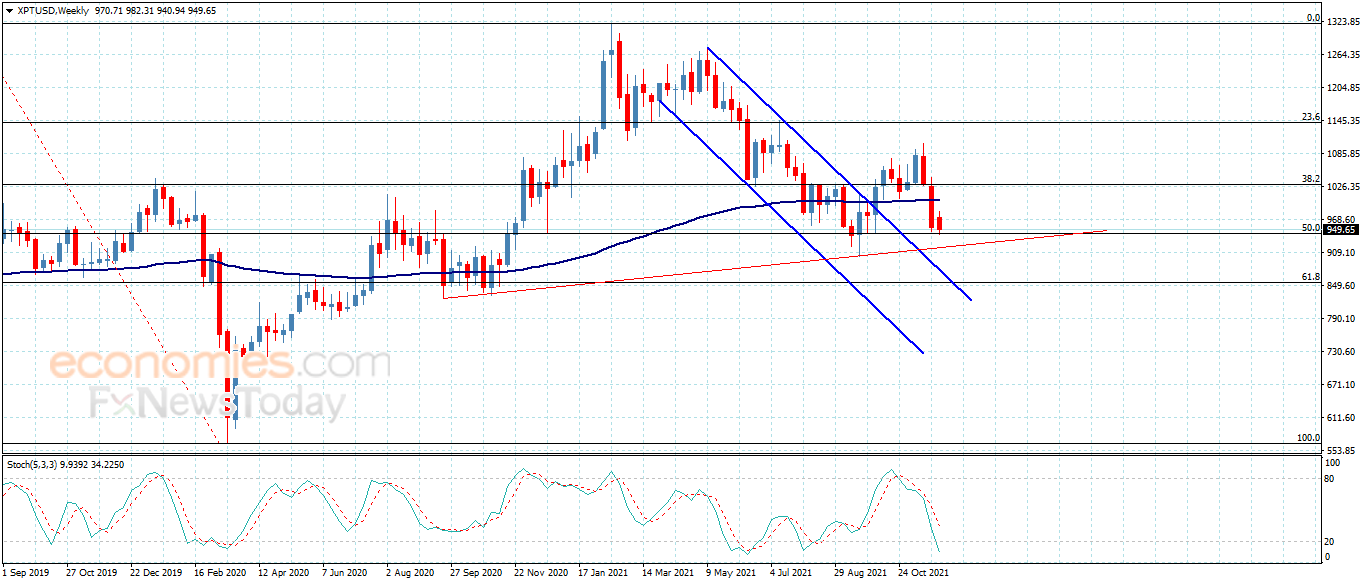Click the 1145.35 price axis label
The image size is (1362, 584).
point(1342,120)
